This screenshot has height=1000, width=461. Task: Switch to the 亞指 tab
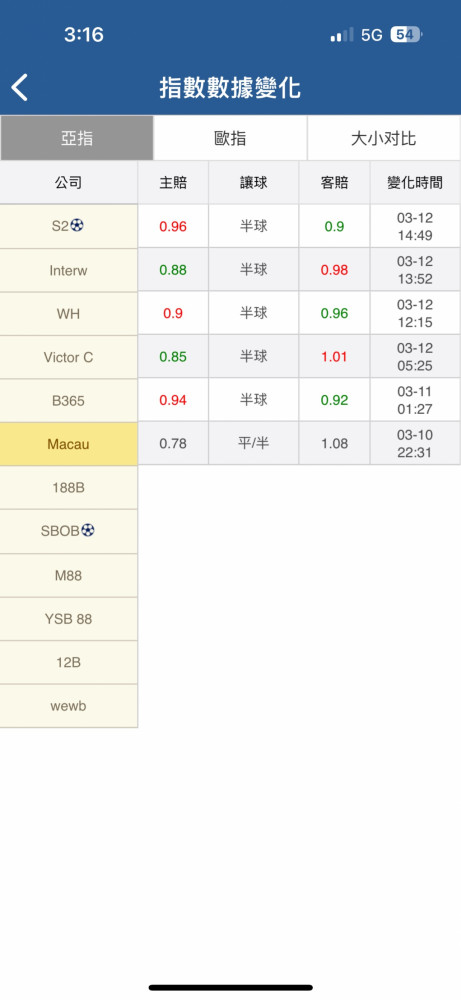(x=77, y=138)
